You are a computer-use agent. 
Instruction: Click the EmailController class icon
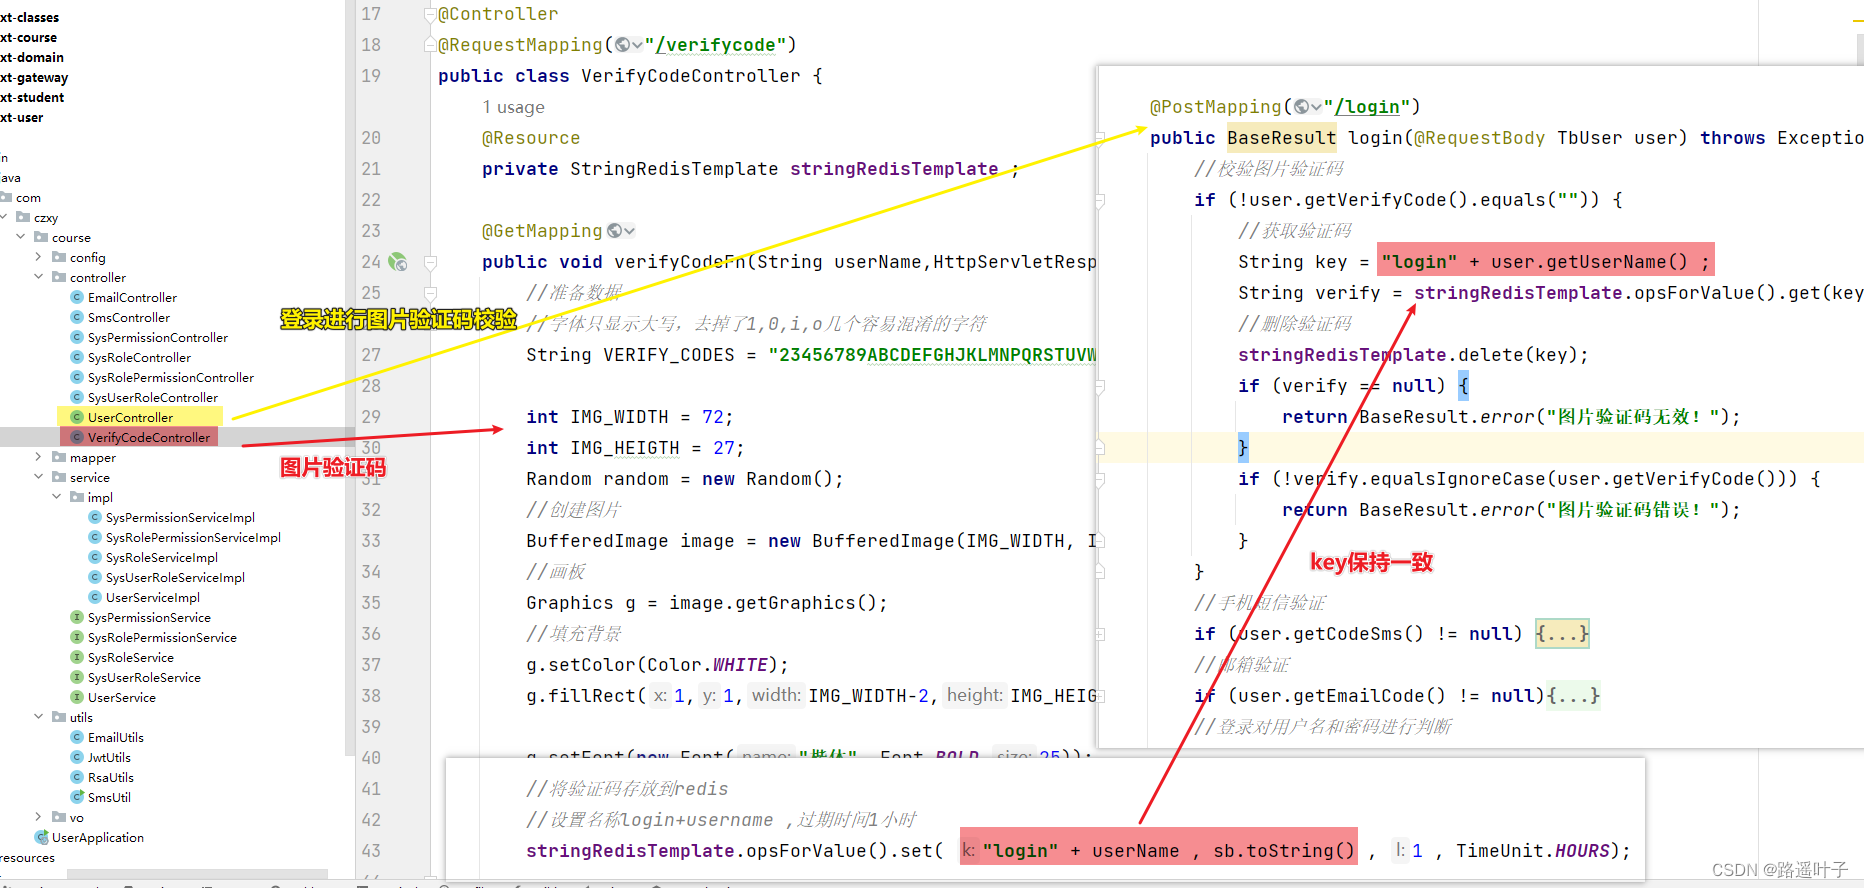point(77,297)
